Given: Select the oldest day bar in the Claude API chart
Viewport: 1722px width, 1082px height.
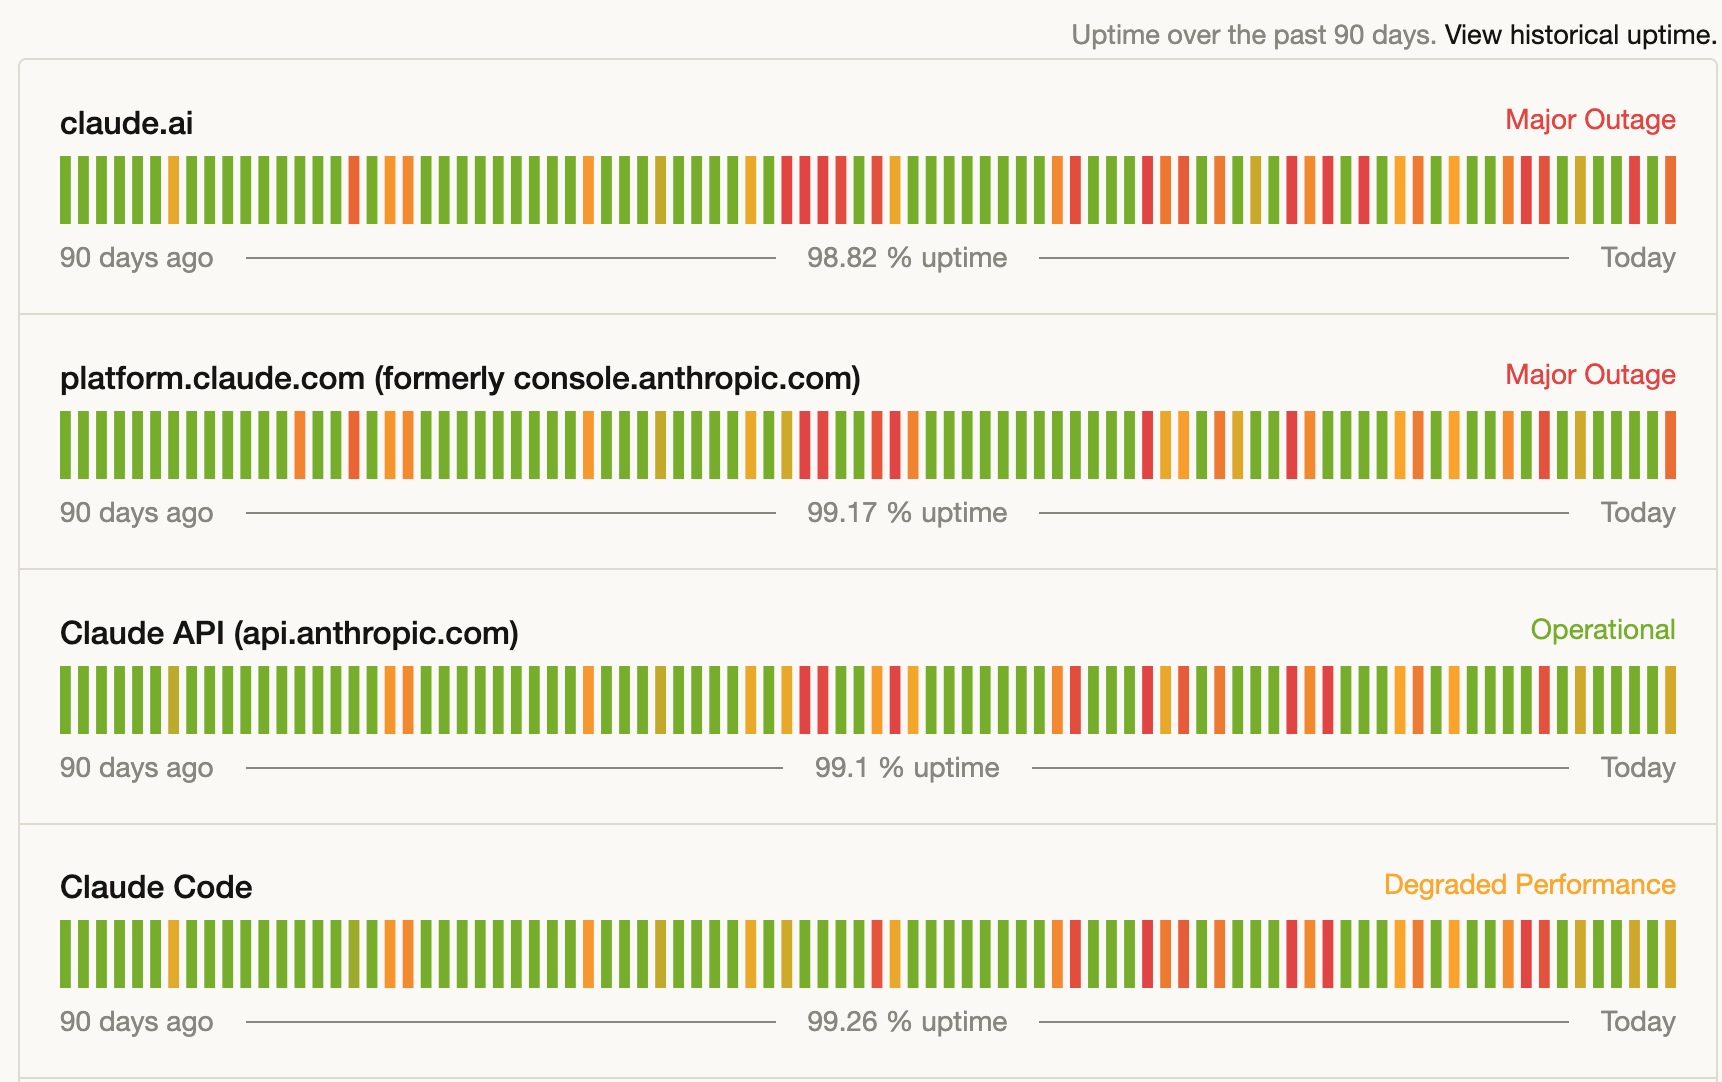Looking at the screenshot, I should (x=65, y=700).
